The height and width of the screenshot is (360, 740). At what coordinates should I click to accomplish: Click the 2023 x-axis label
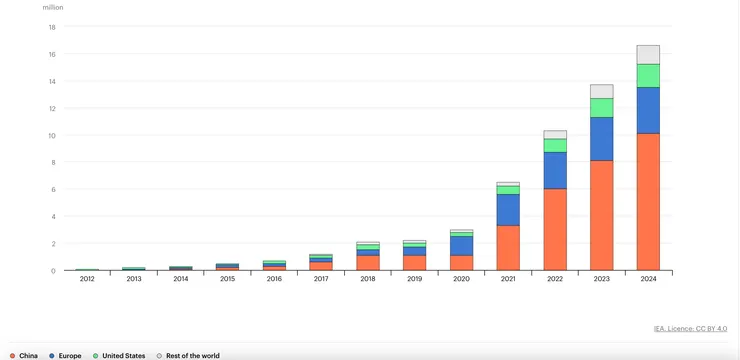click(x=602, y=279)
